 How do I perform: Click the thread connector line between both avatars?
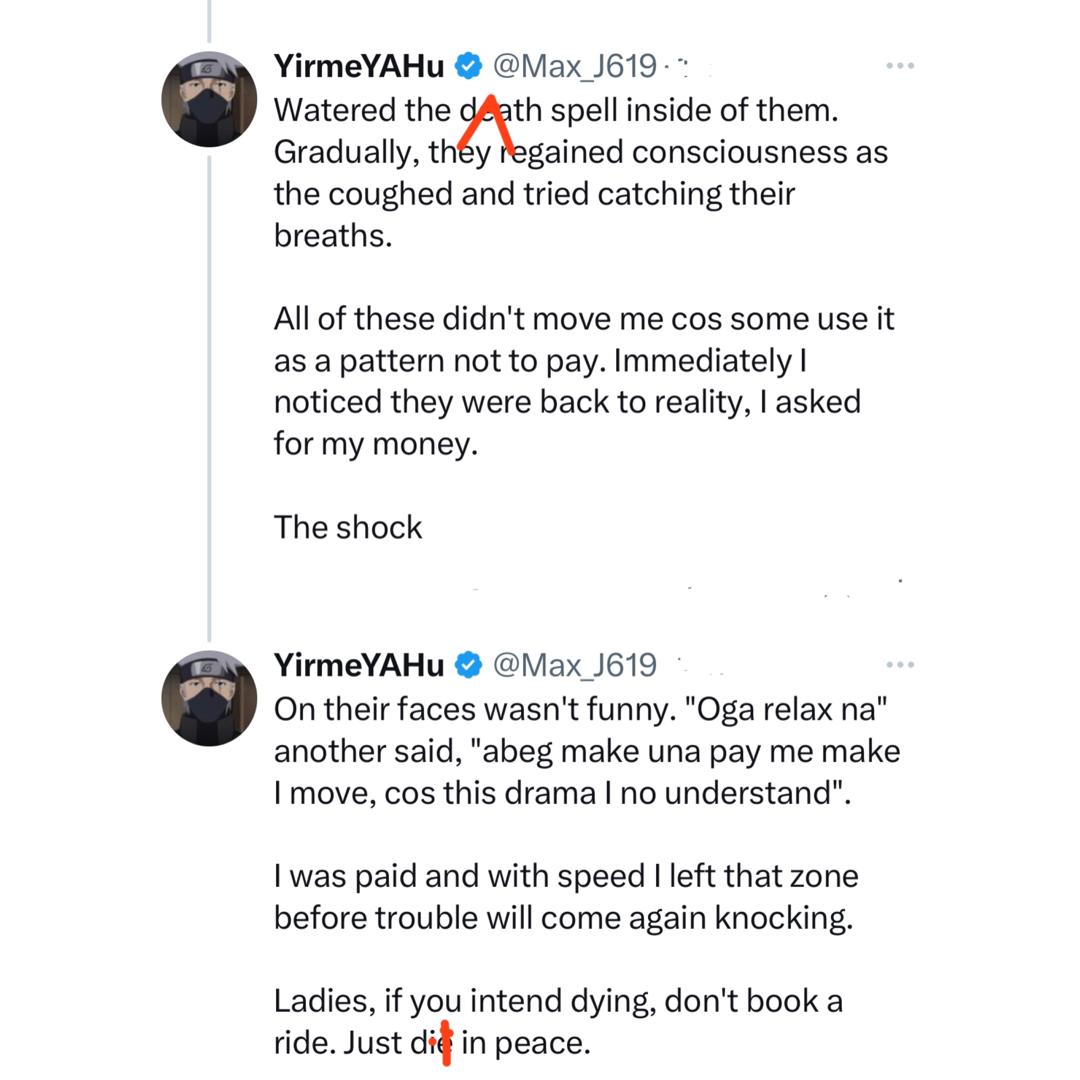209,400
